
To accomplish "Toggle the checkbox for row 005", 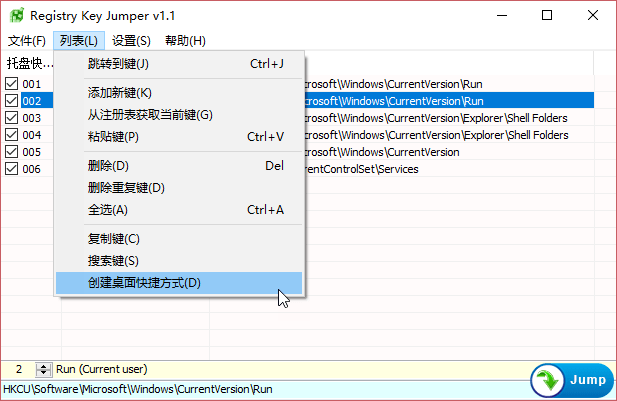I will [x=11, y=151].
